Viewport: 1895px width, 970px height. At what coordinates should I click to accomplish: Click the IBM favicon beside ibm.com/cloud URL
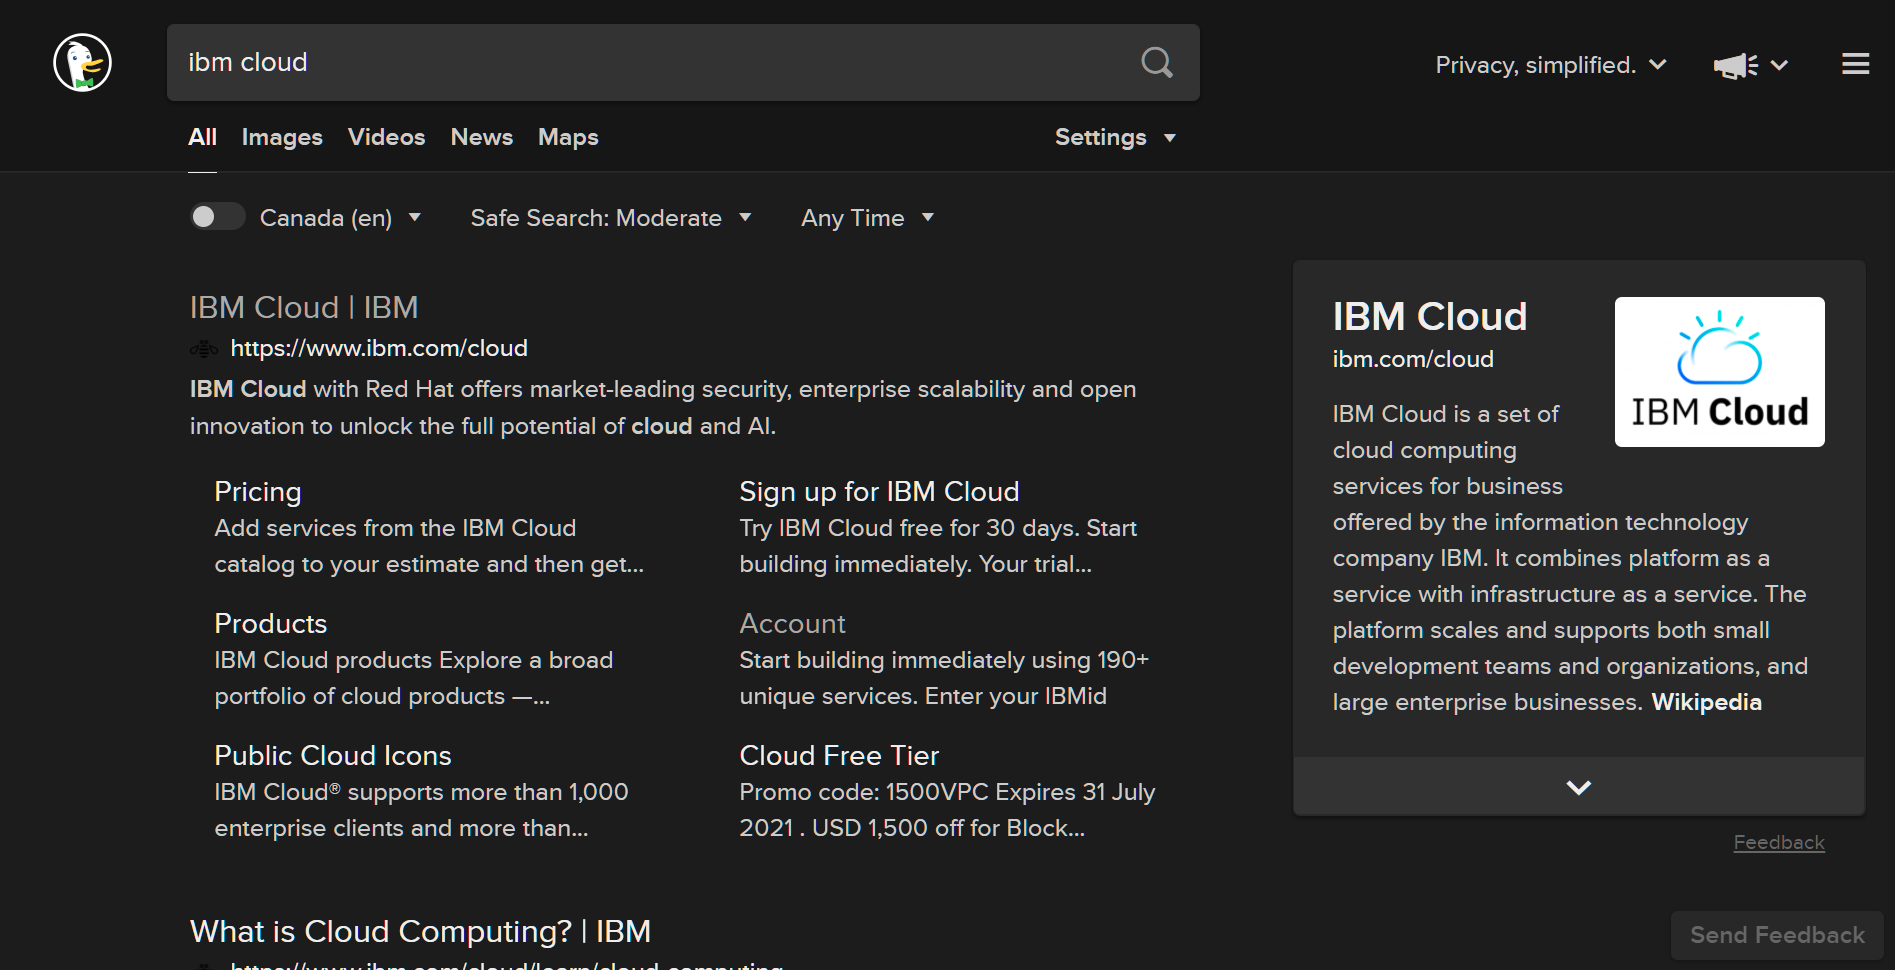tap(204, 348)
